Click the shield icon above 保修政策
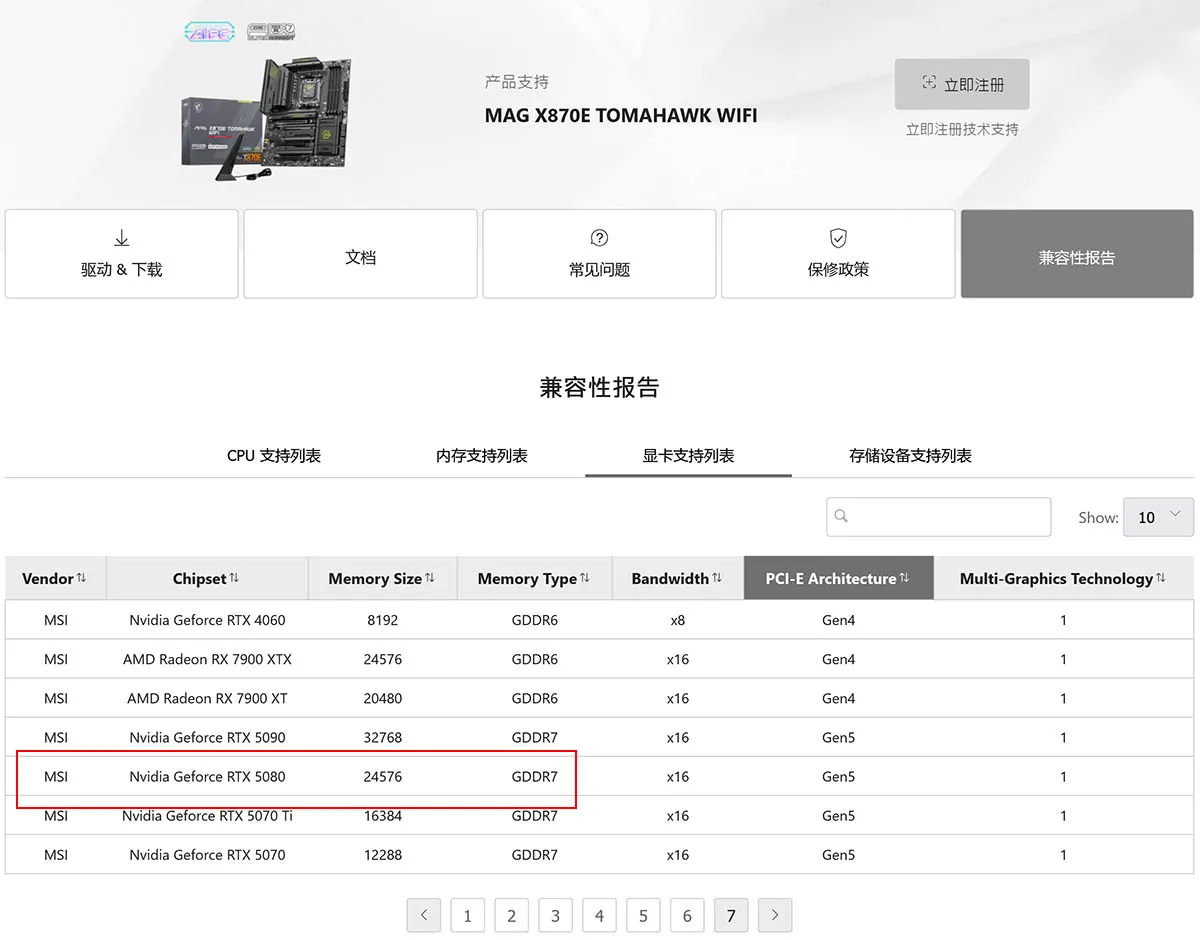 pyautogui.click(x=838, y=238)
